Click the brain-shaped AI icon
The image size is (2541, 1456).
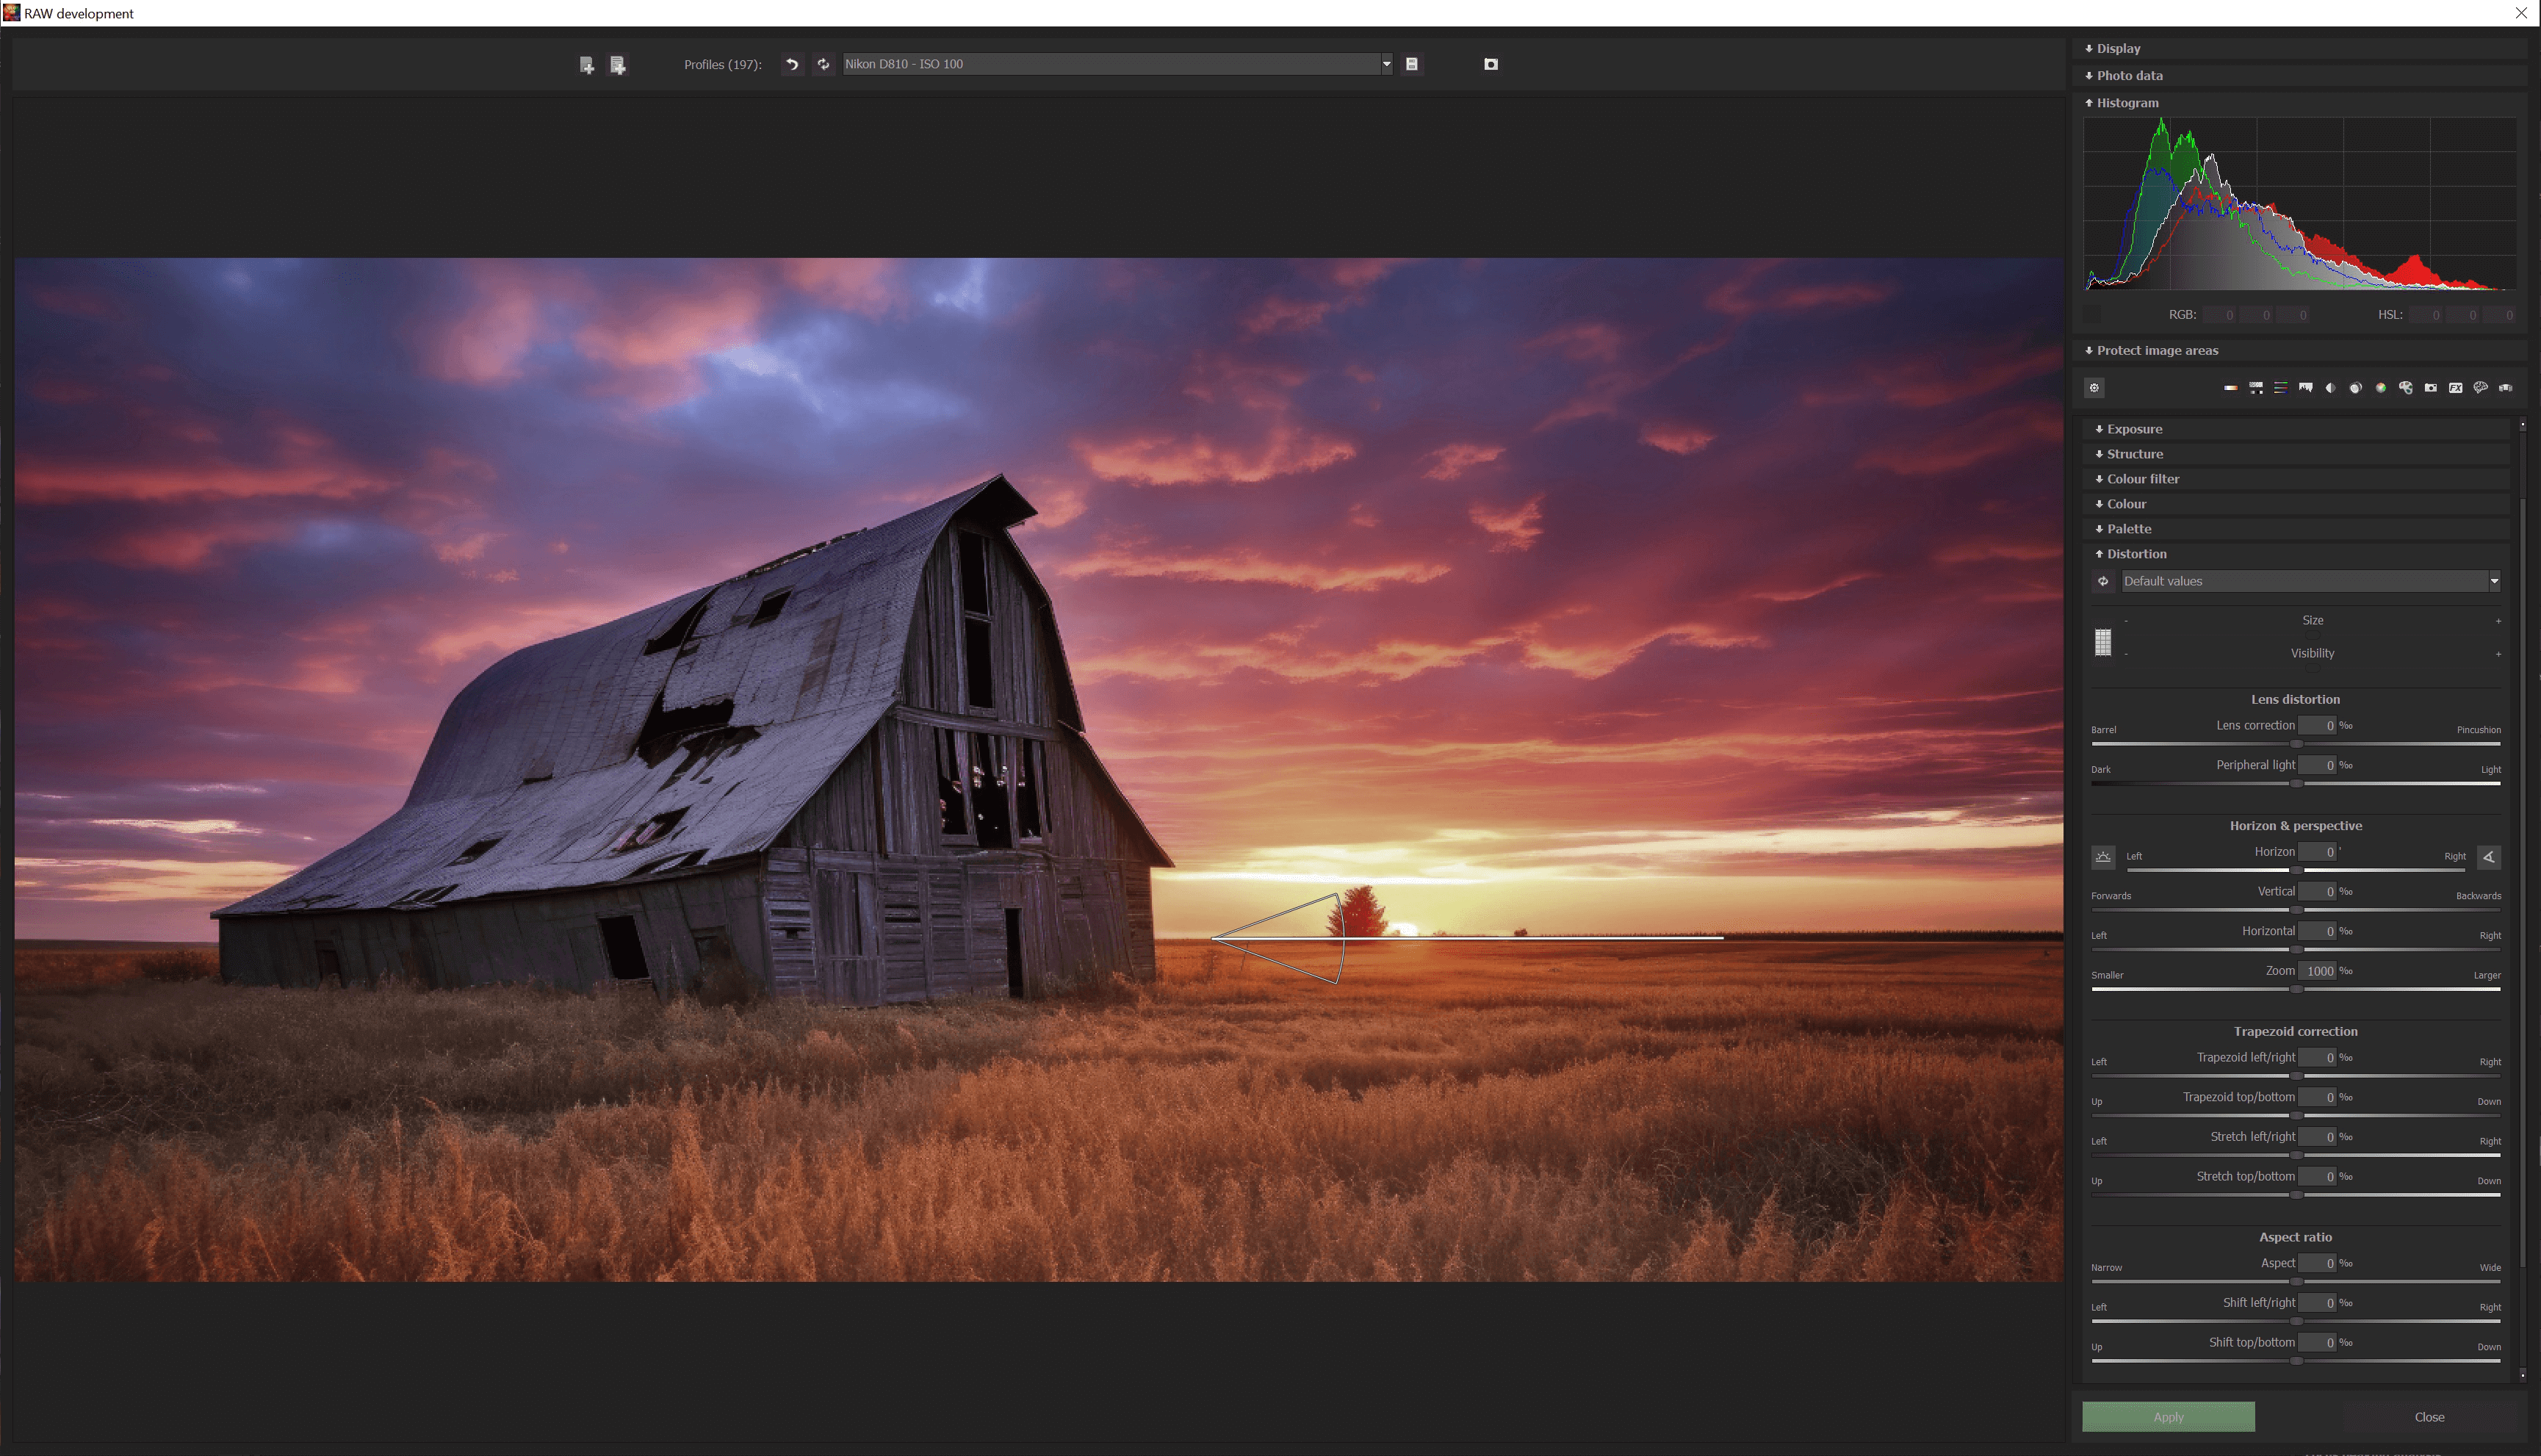(2481, 388)
